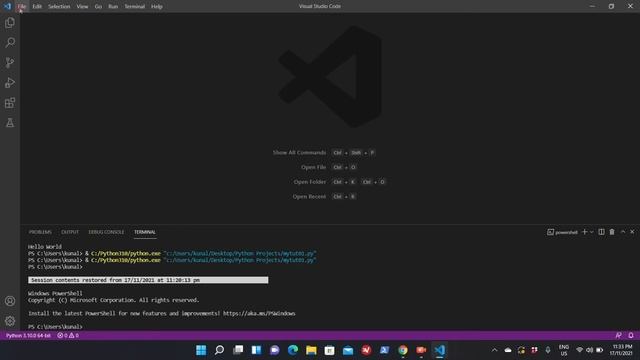Kill terminal with trash icon

pyautogui.click(x=612, y=232)
